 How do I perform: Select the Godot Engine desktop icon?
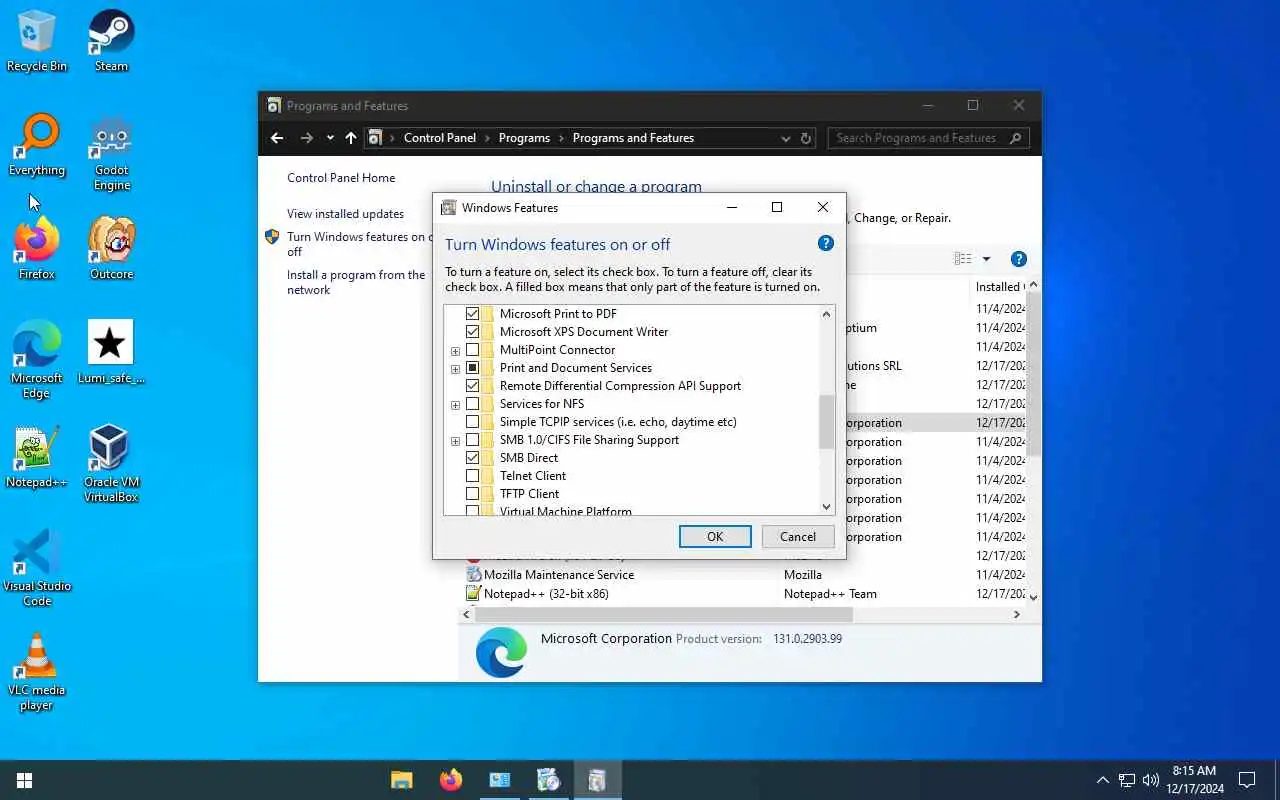(111, 153)
